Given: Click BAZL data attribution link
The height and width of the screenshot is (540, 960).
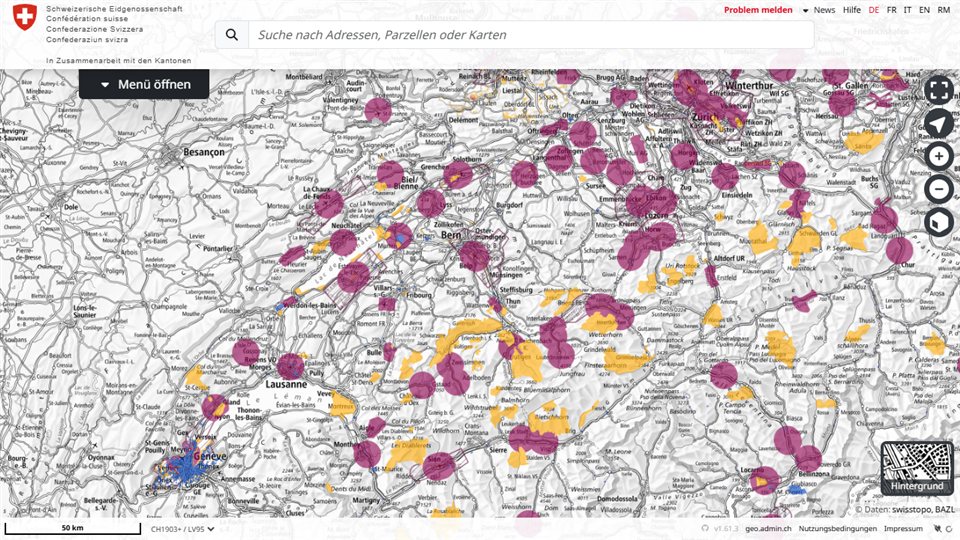Looking at the screenshot, I should coord(945,509).
